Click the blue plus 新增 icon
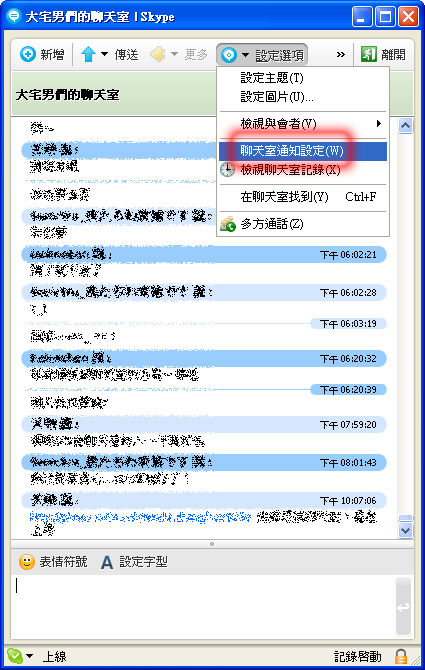The height and width of the screenshot is (670, 425). (x=28, y=55)
